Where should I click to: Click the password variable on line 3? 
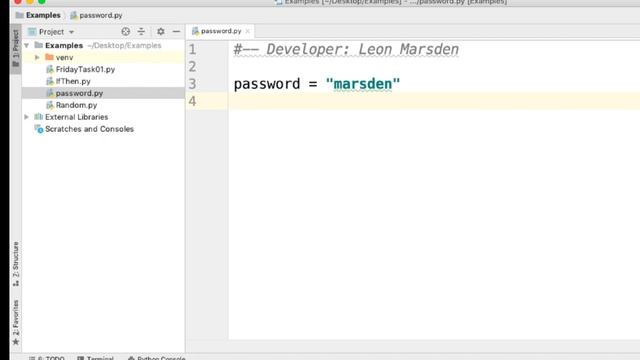pyautogui.click(x=267, y=84)
